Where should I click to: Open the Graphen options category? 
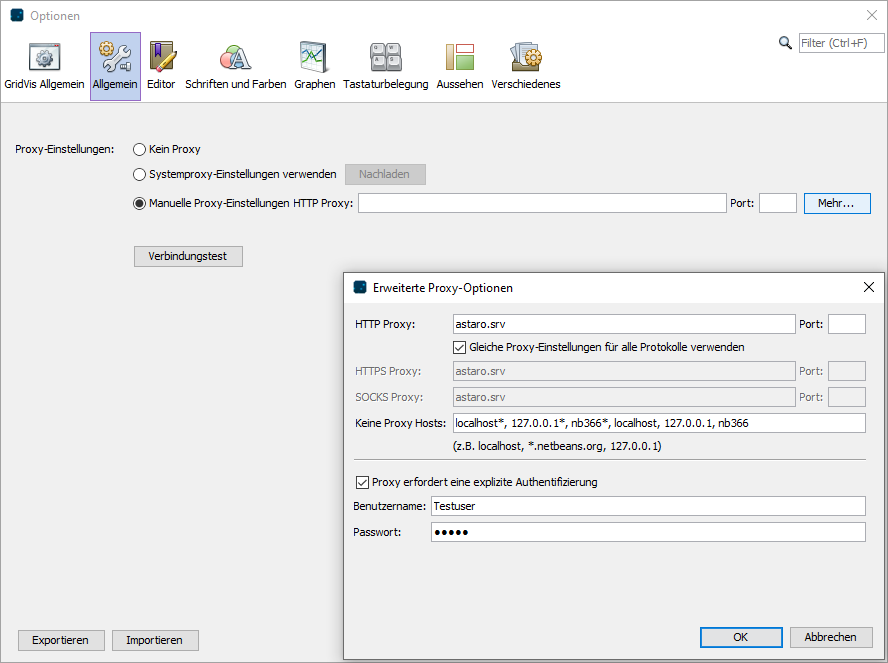coord(314,66)
